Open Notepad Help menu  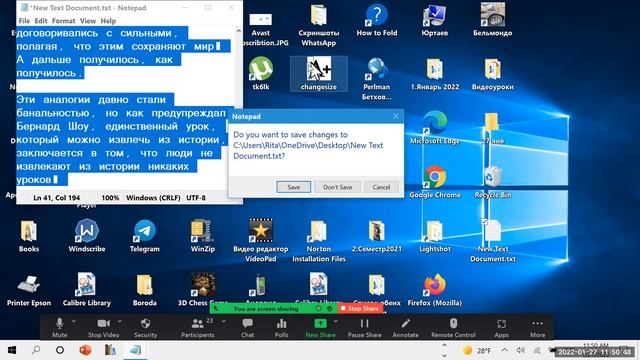coord(108,21)
